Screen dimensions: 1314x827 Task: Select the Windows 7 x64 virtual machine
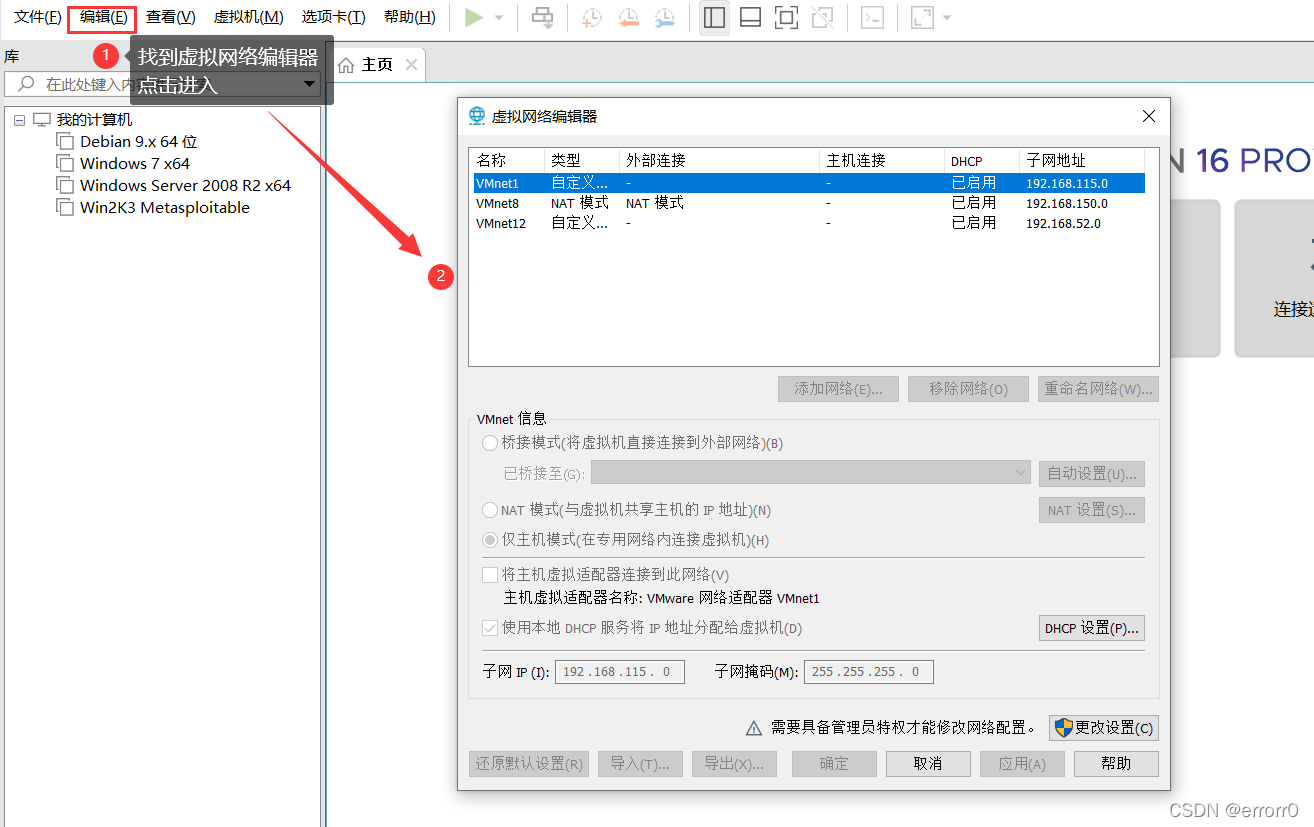tap(135, 164)
